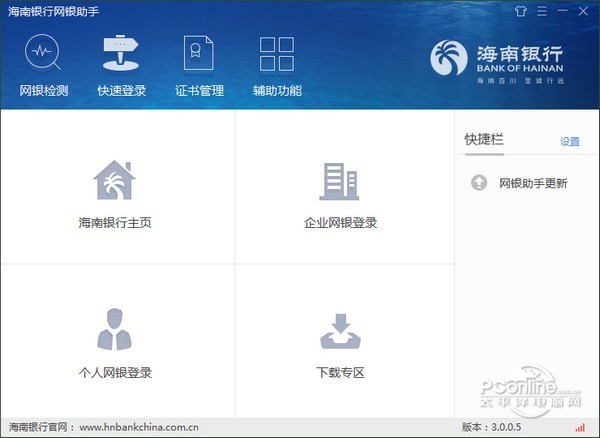
Task: Open the main menu hamburger icon
Action: (x=542, y=11)
